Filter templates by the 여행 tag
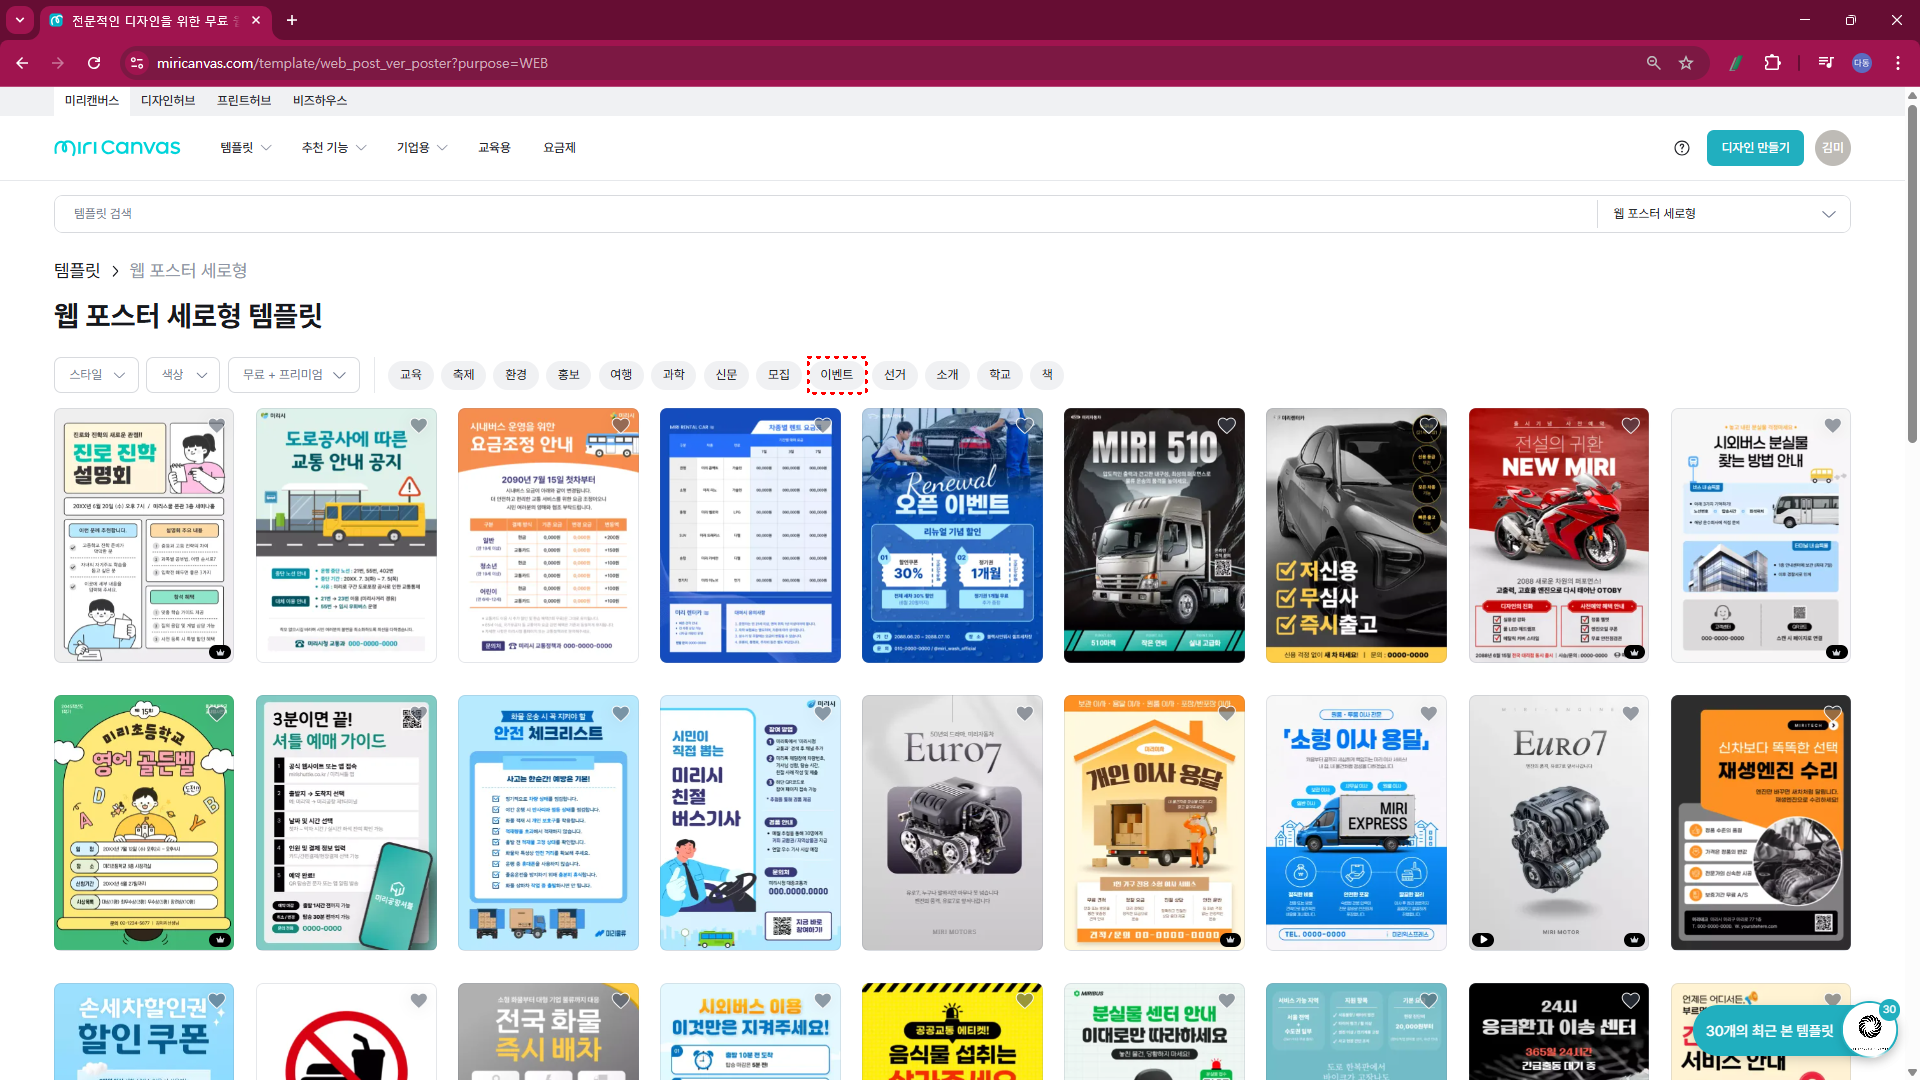 621,375
